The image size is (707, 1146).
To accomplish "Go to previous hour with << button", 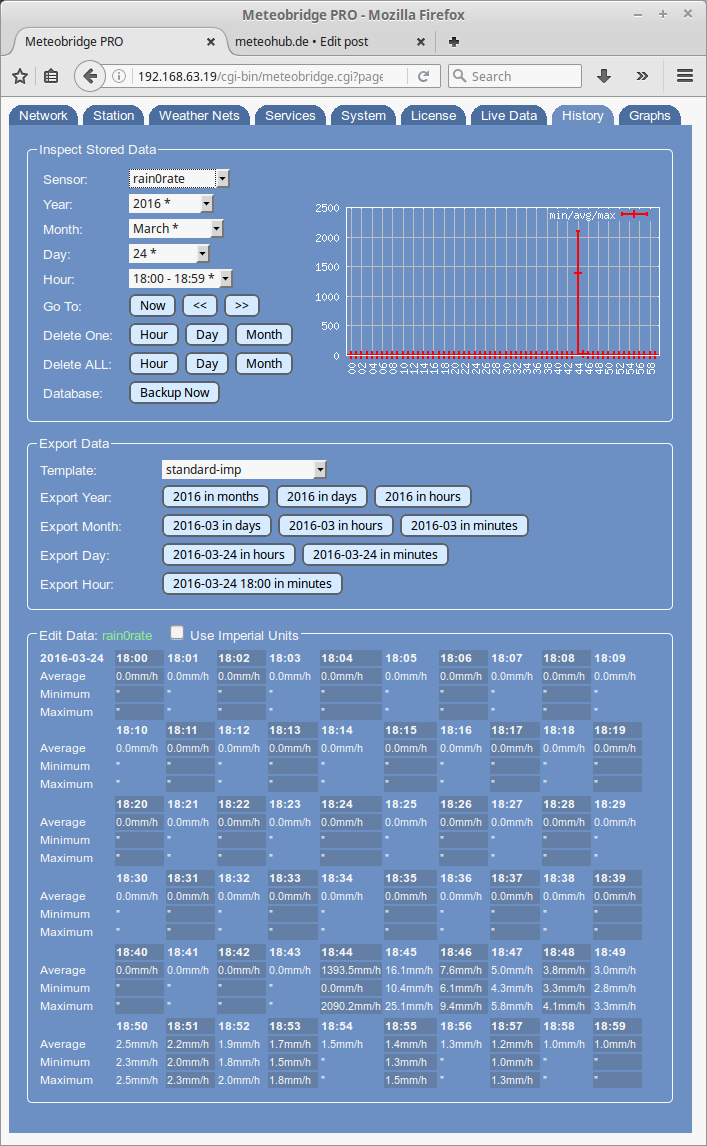I will pyautogui.click(x=200, y=306).
